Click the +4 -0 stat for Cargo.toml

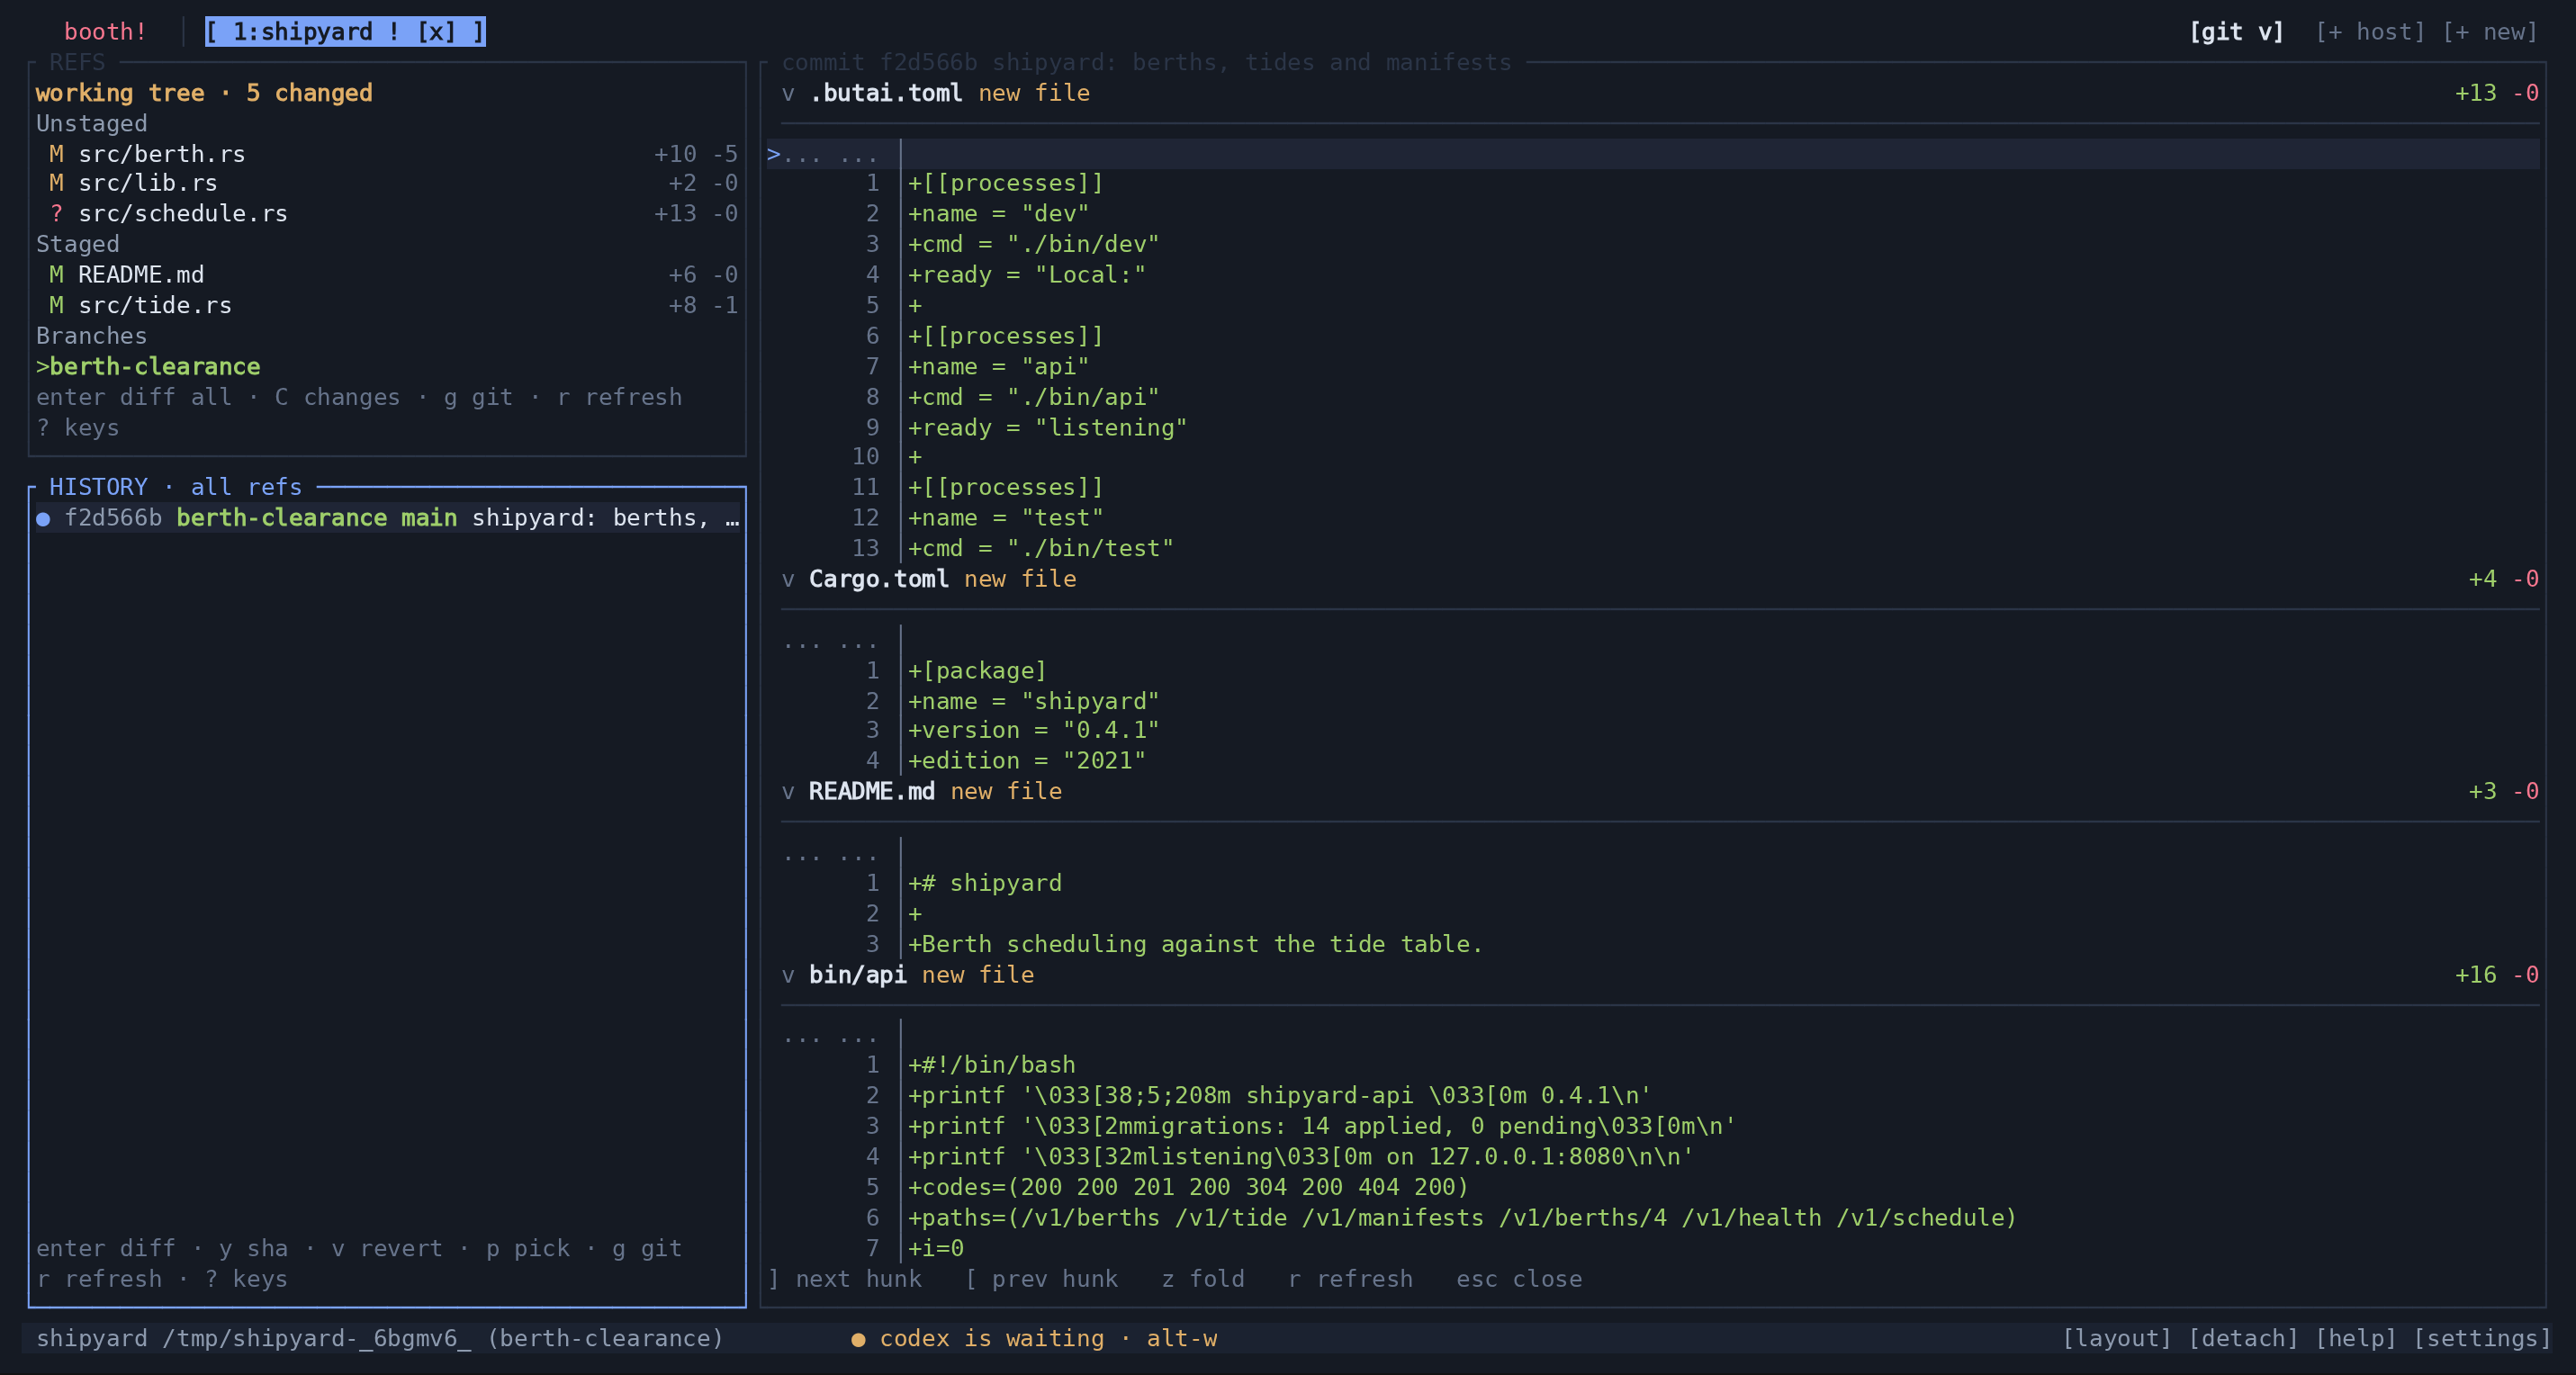pos(2503,579)
